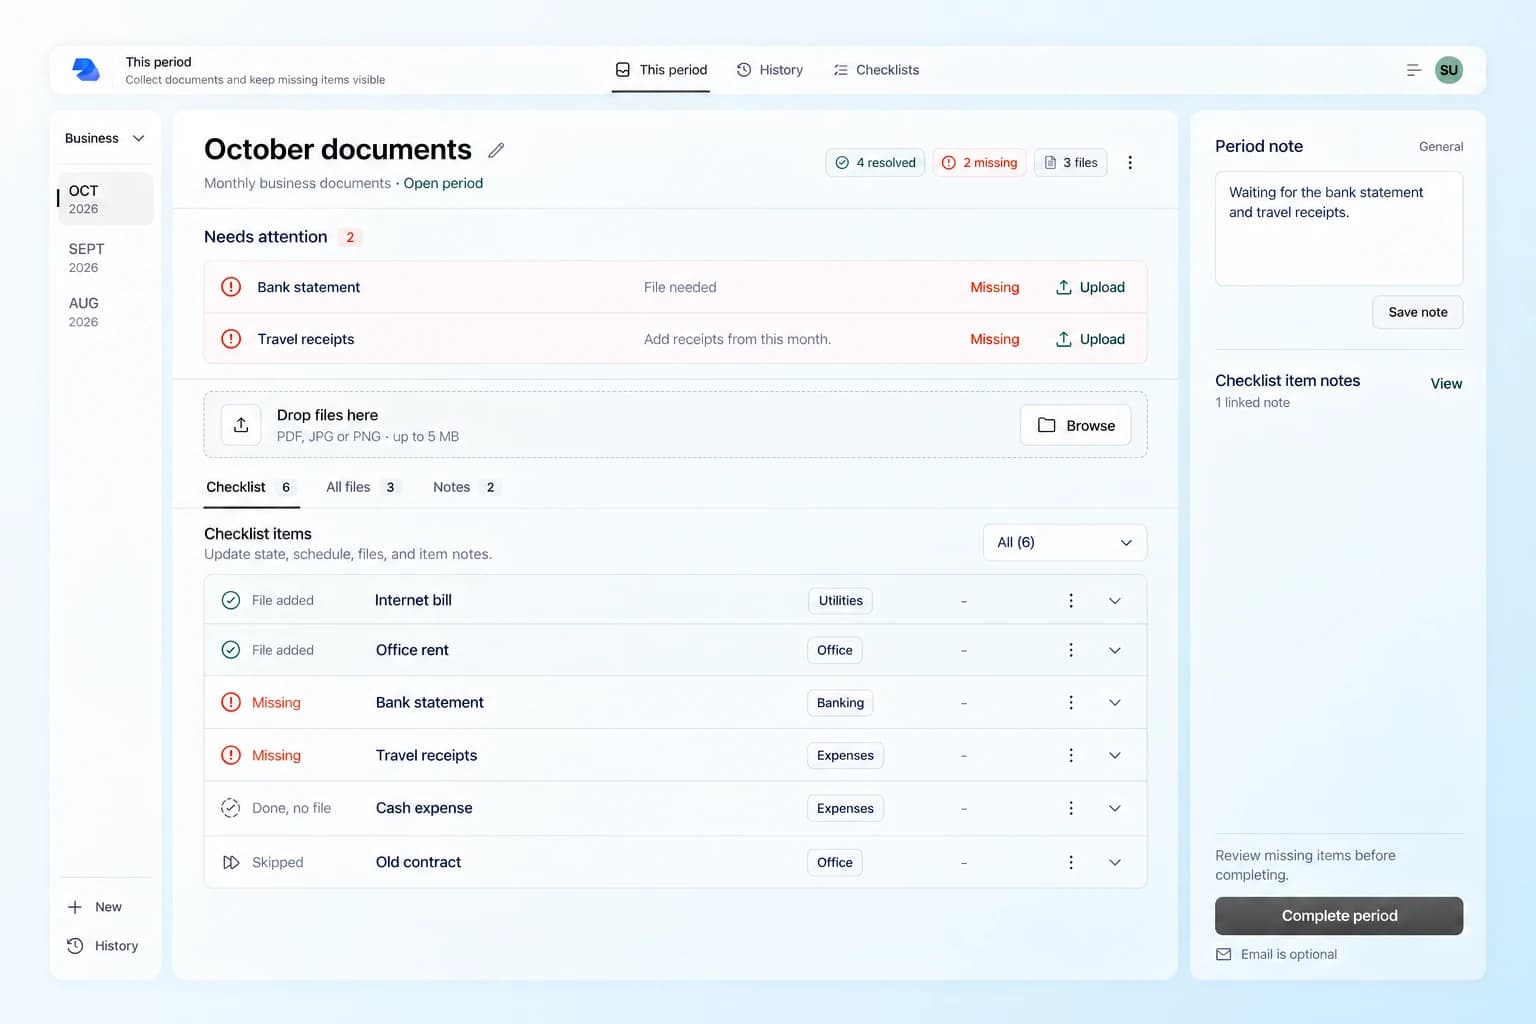Open the more menu for Travel receipts row

[x=1071, y=755]
